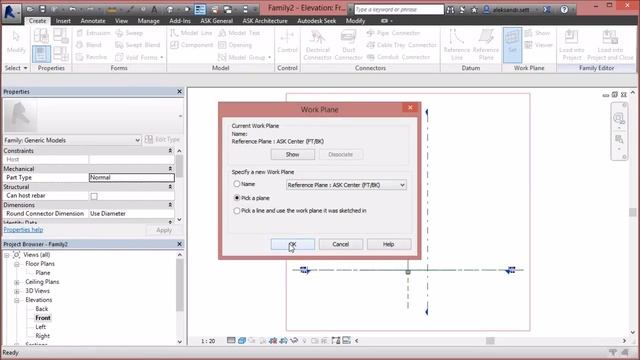640x360 pixels.
Task: Click the Show button in Work Plane dialog
Action: (293, 155)
